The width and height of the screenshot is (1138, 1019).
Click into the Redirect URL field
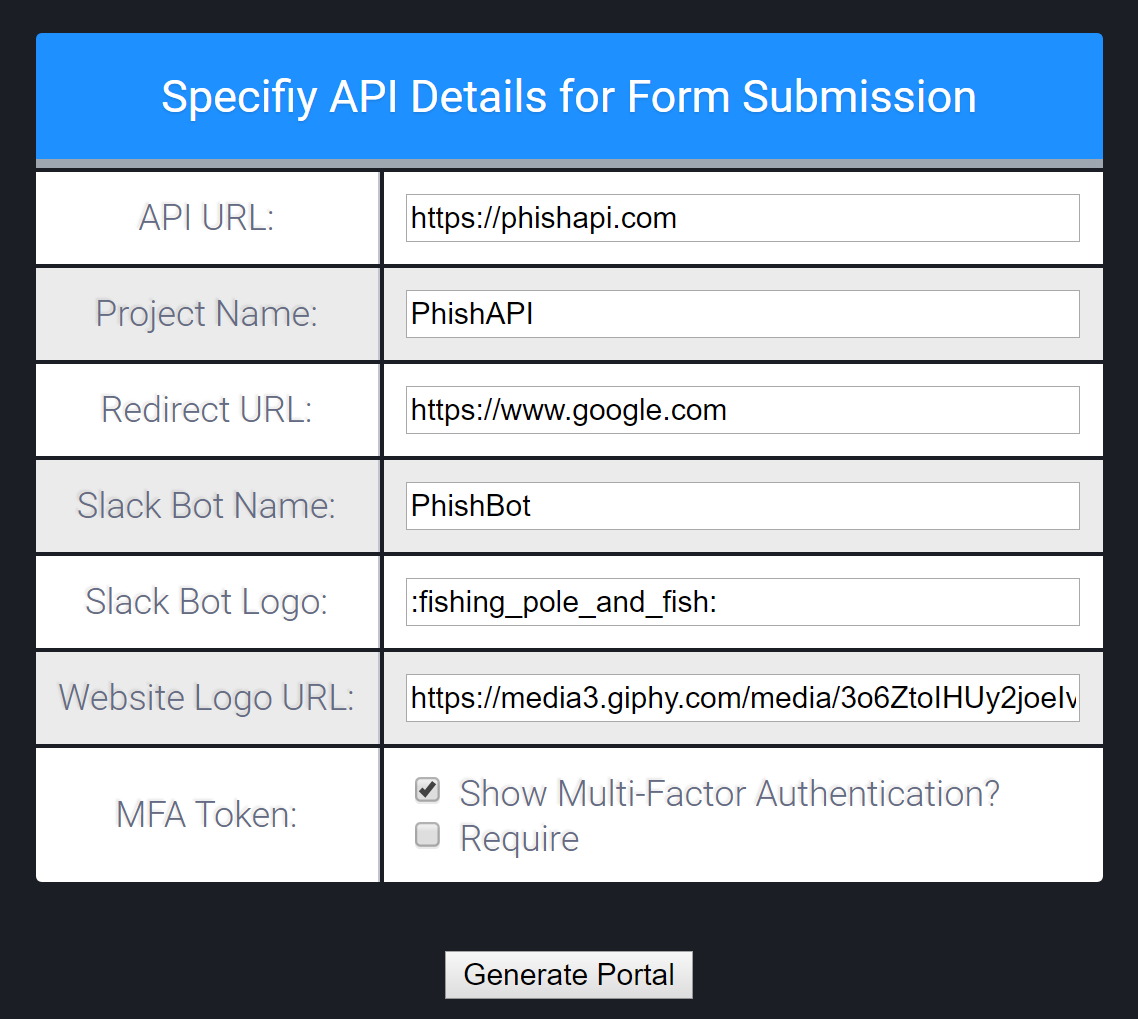click(742, 410)
